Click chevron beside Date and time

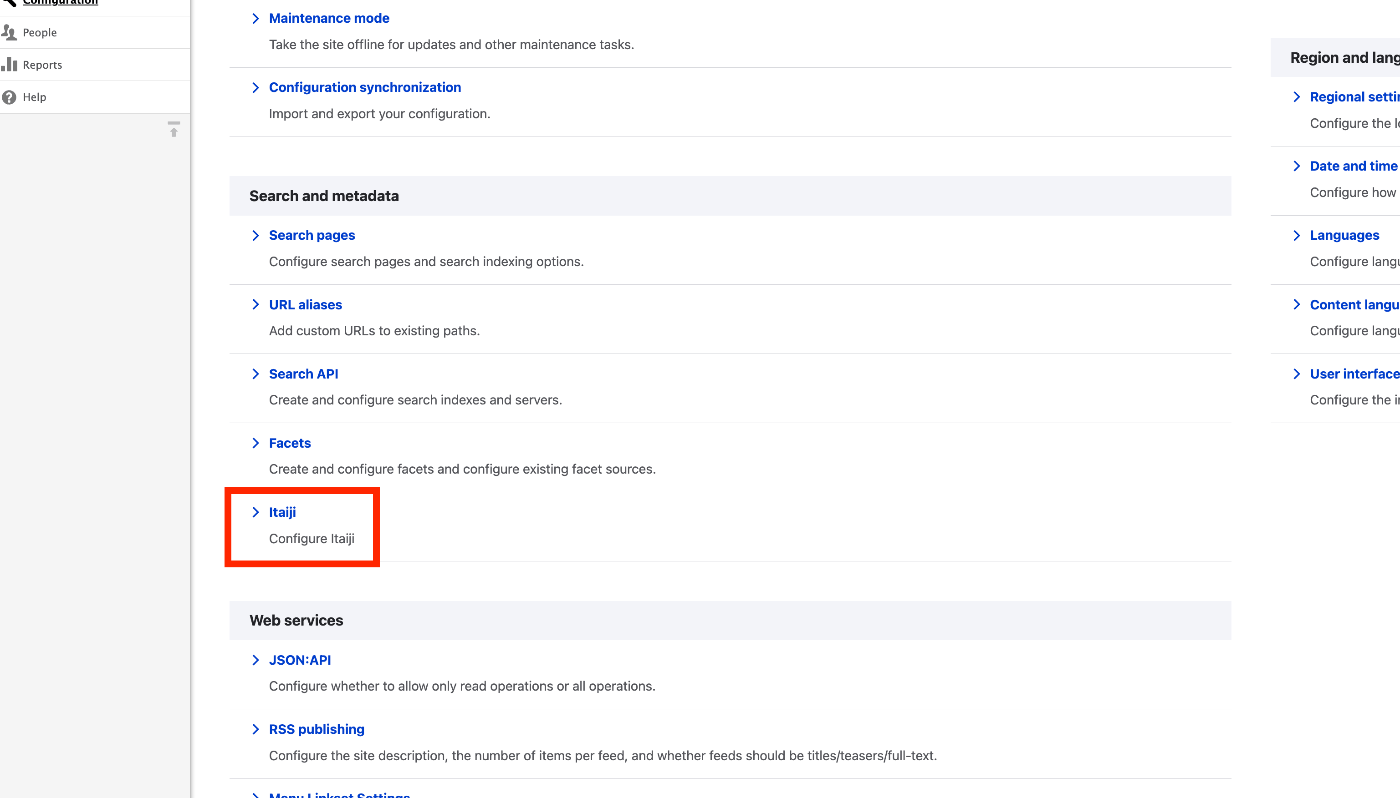(x=1297, y=166)
